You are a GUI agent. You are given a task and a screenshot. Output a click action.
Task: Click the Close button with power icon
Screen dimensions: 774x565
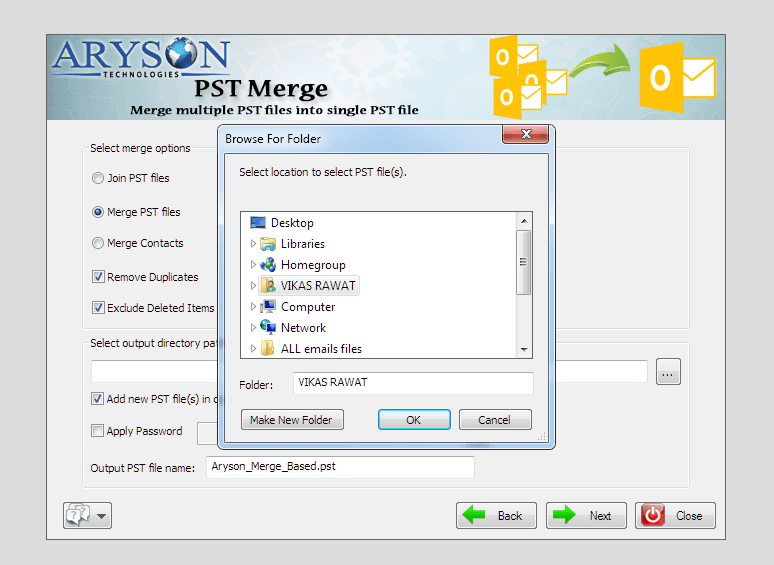(675, 516)
